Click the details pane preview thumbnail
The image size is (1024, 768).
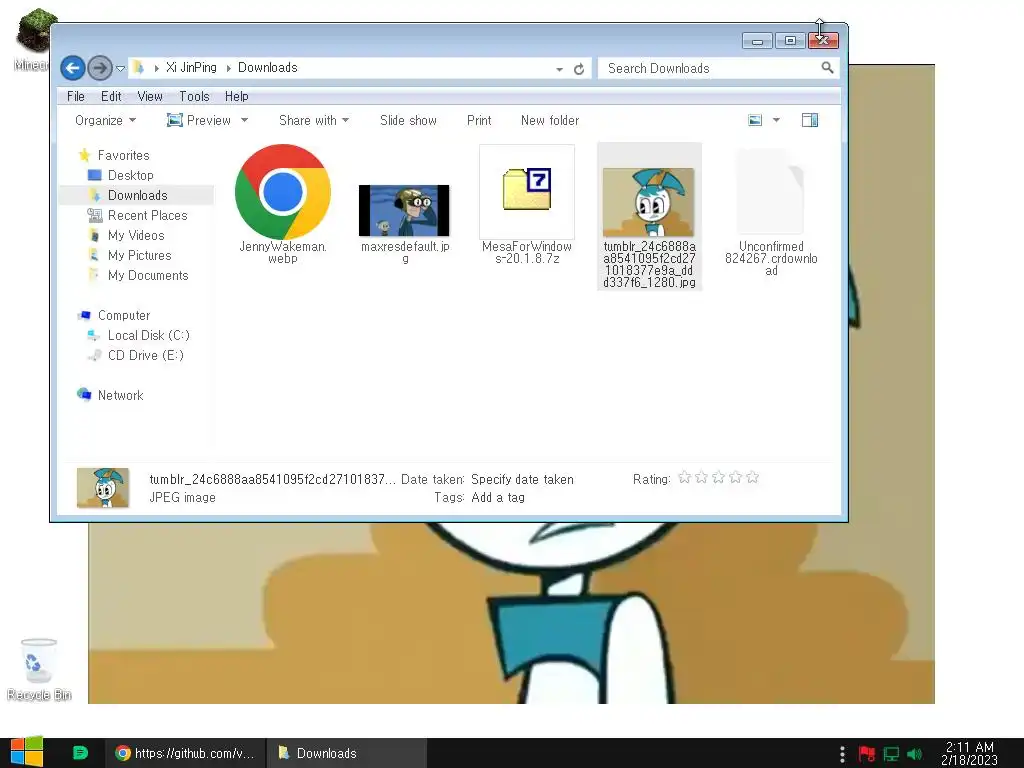click(x=103, y=488)
